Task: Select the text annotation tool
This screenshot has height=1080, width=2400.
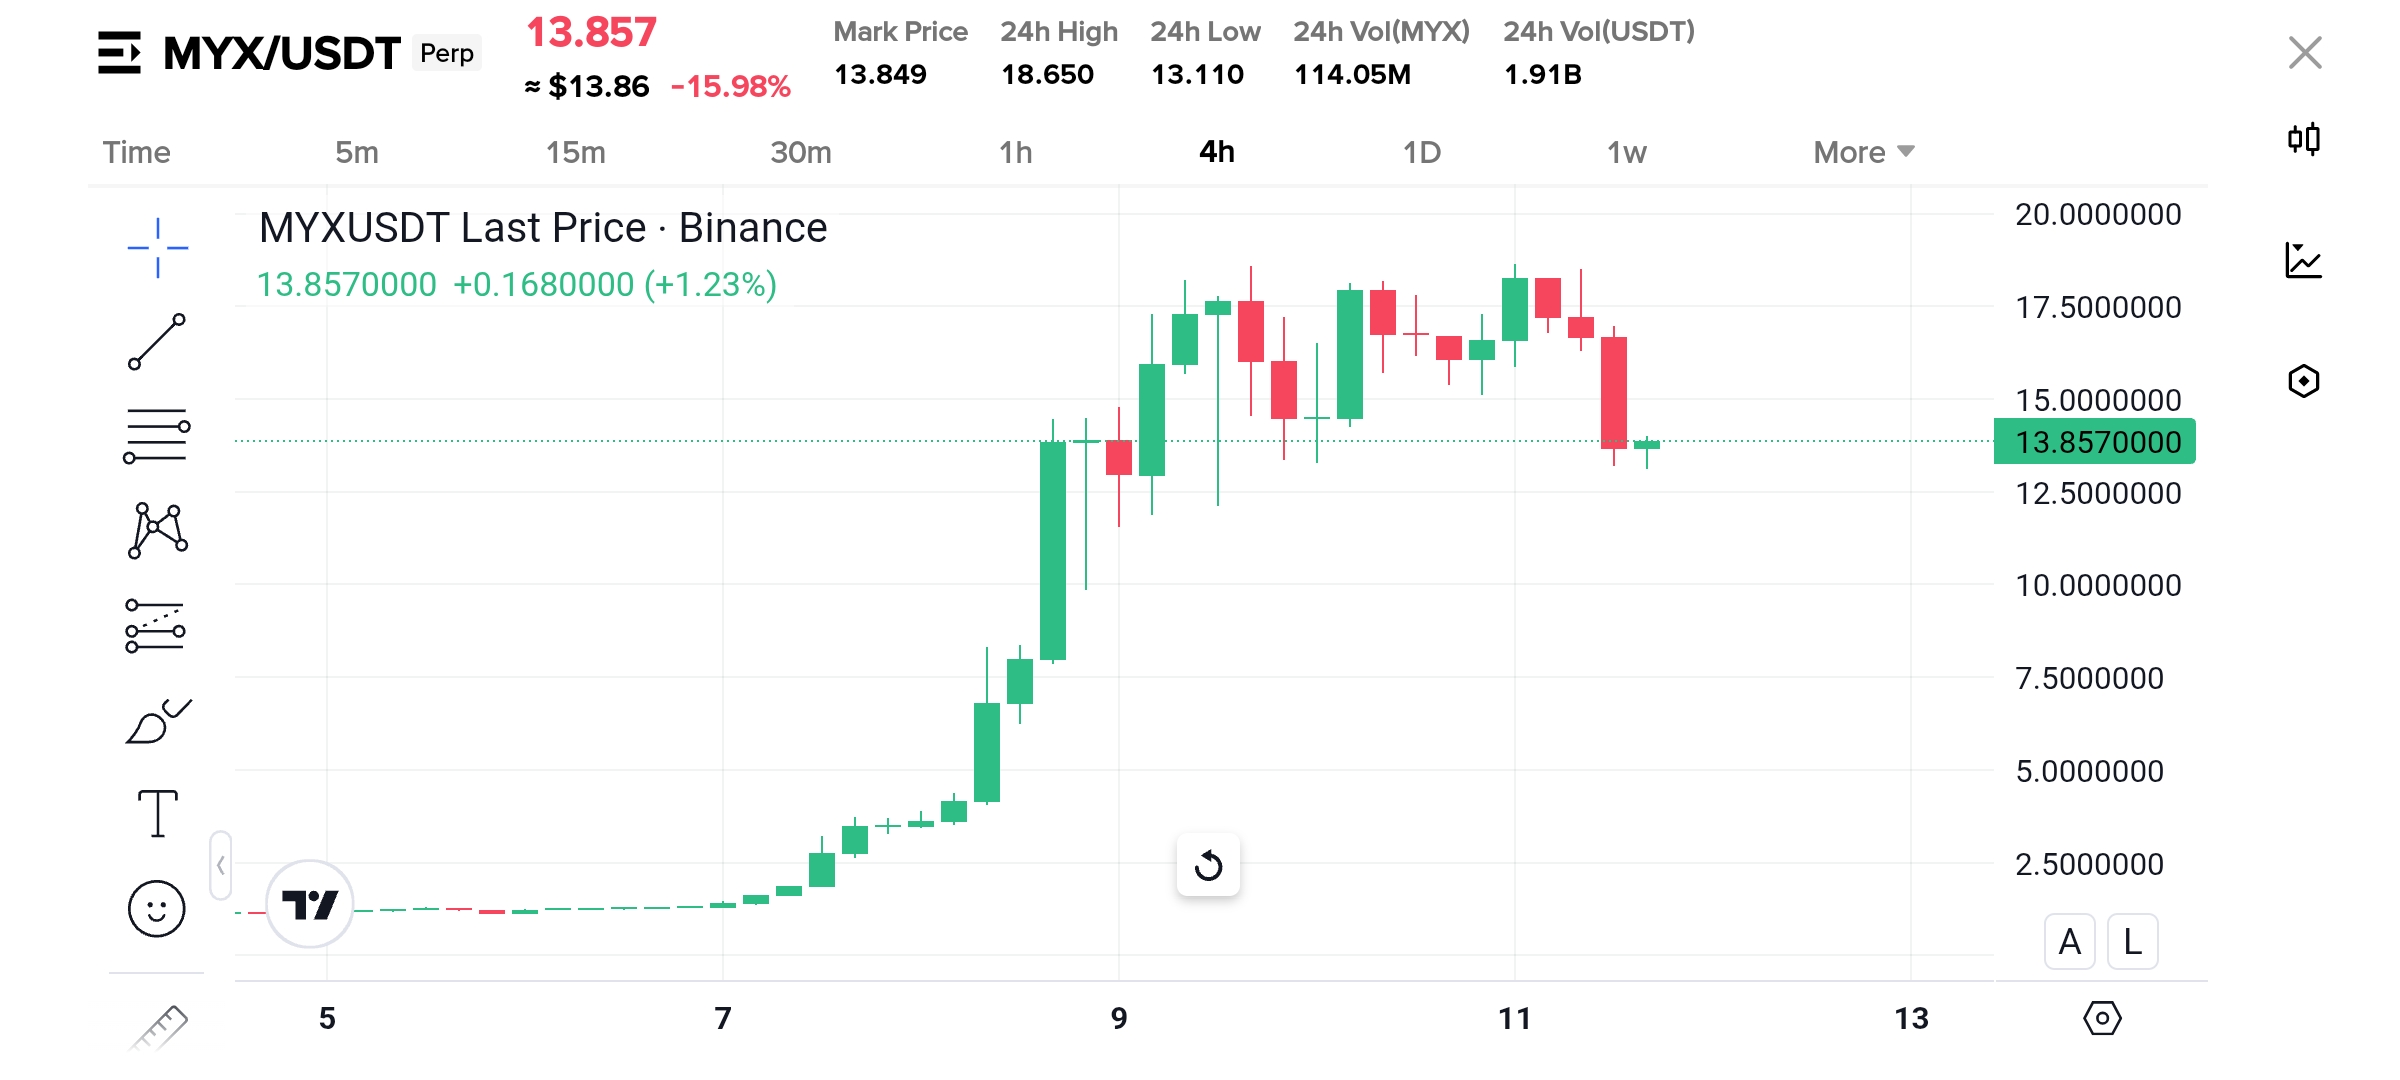Action: (x=157, y=813)
